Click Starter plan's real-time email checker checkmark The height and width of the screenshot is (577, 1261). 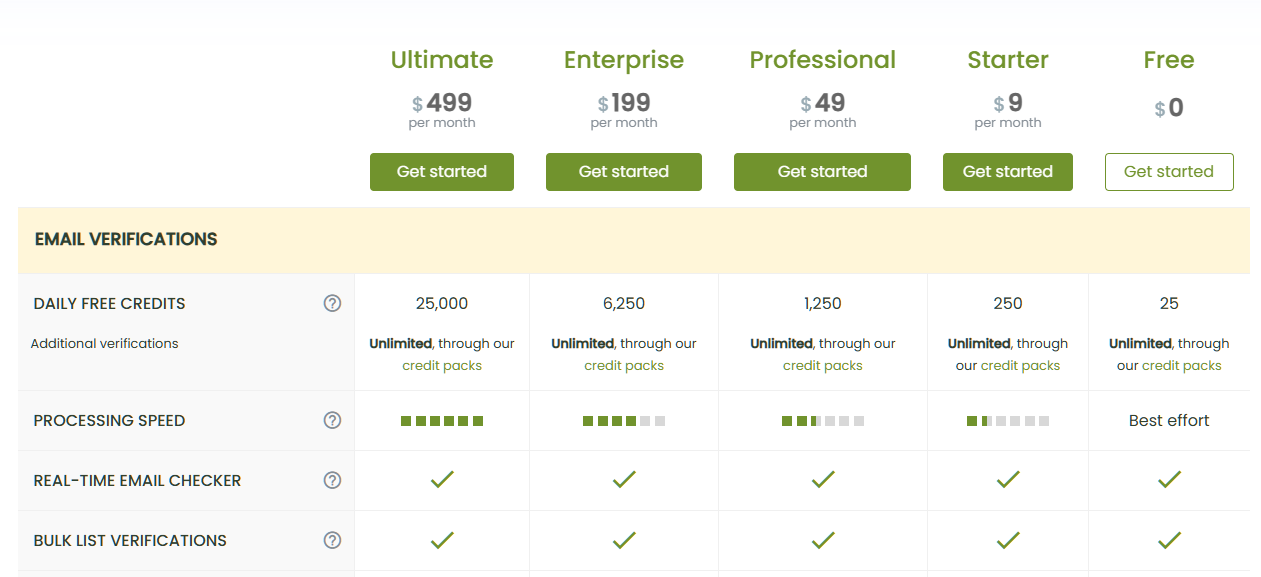[x=1008, y=481]
